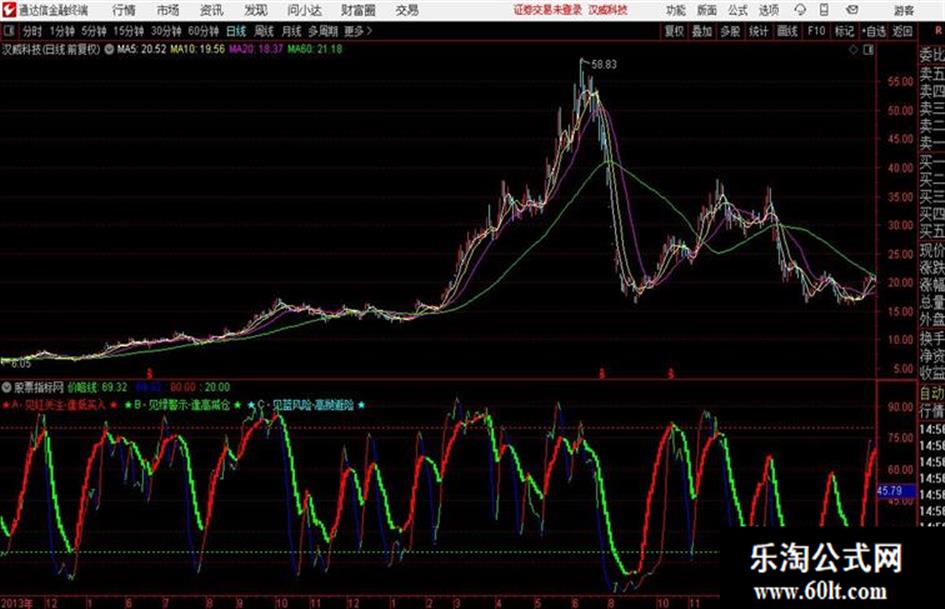The image size is (945, 609).
Task: Click the 标记 mark button
Action: tap(844, 31)
